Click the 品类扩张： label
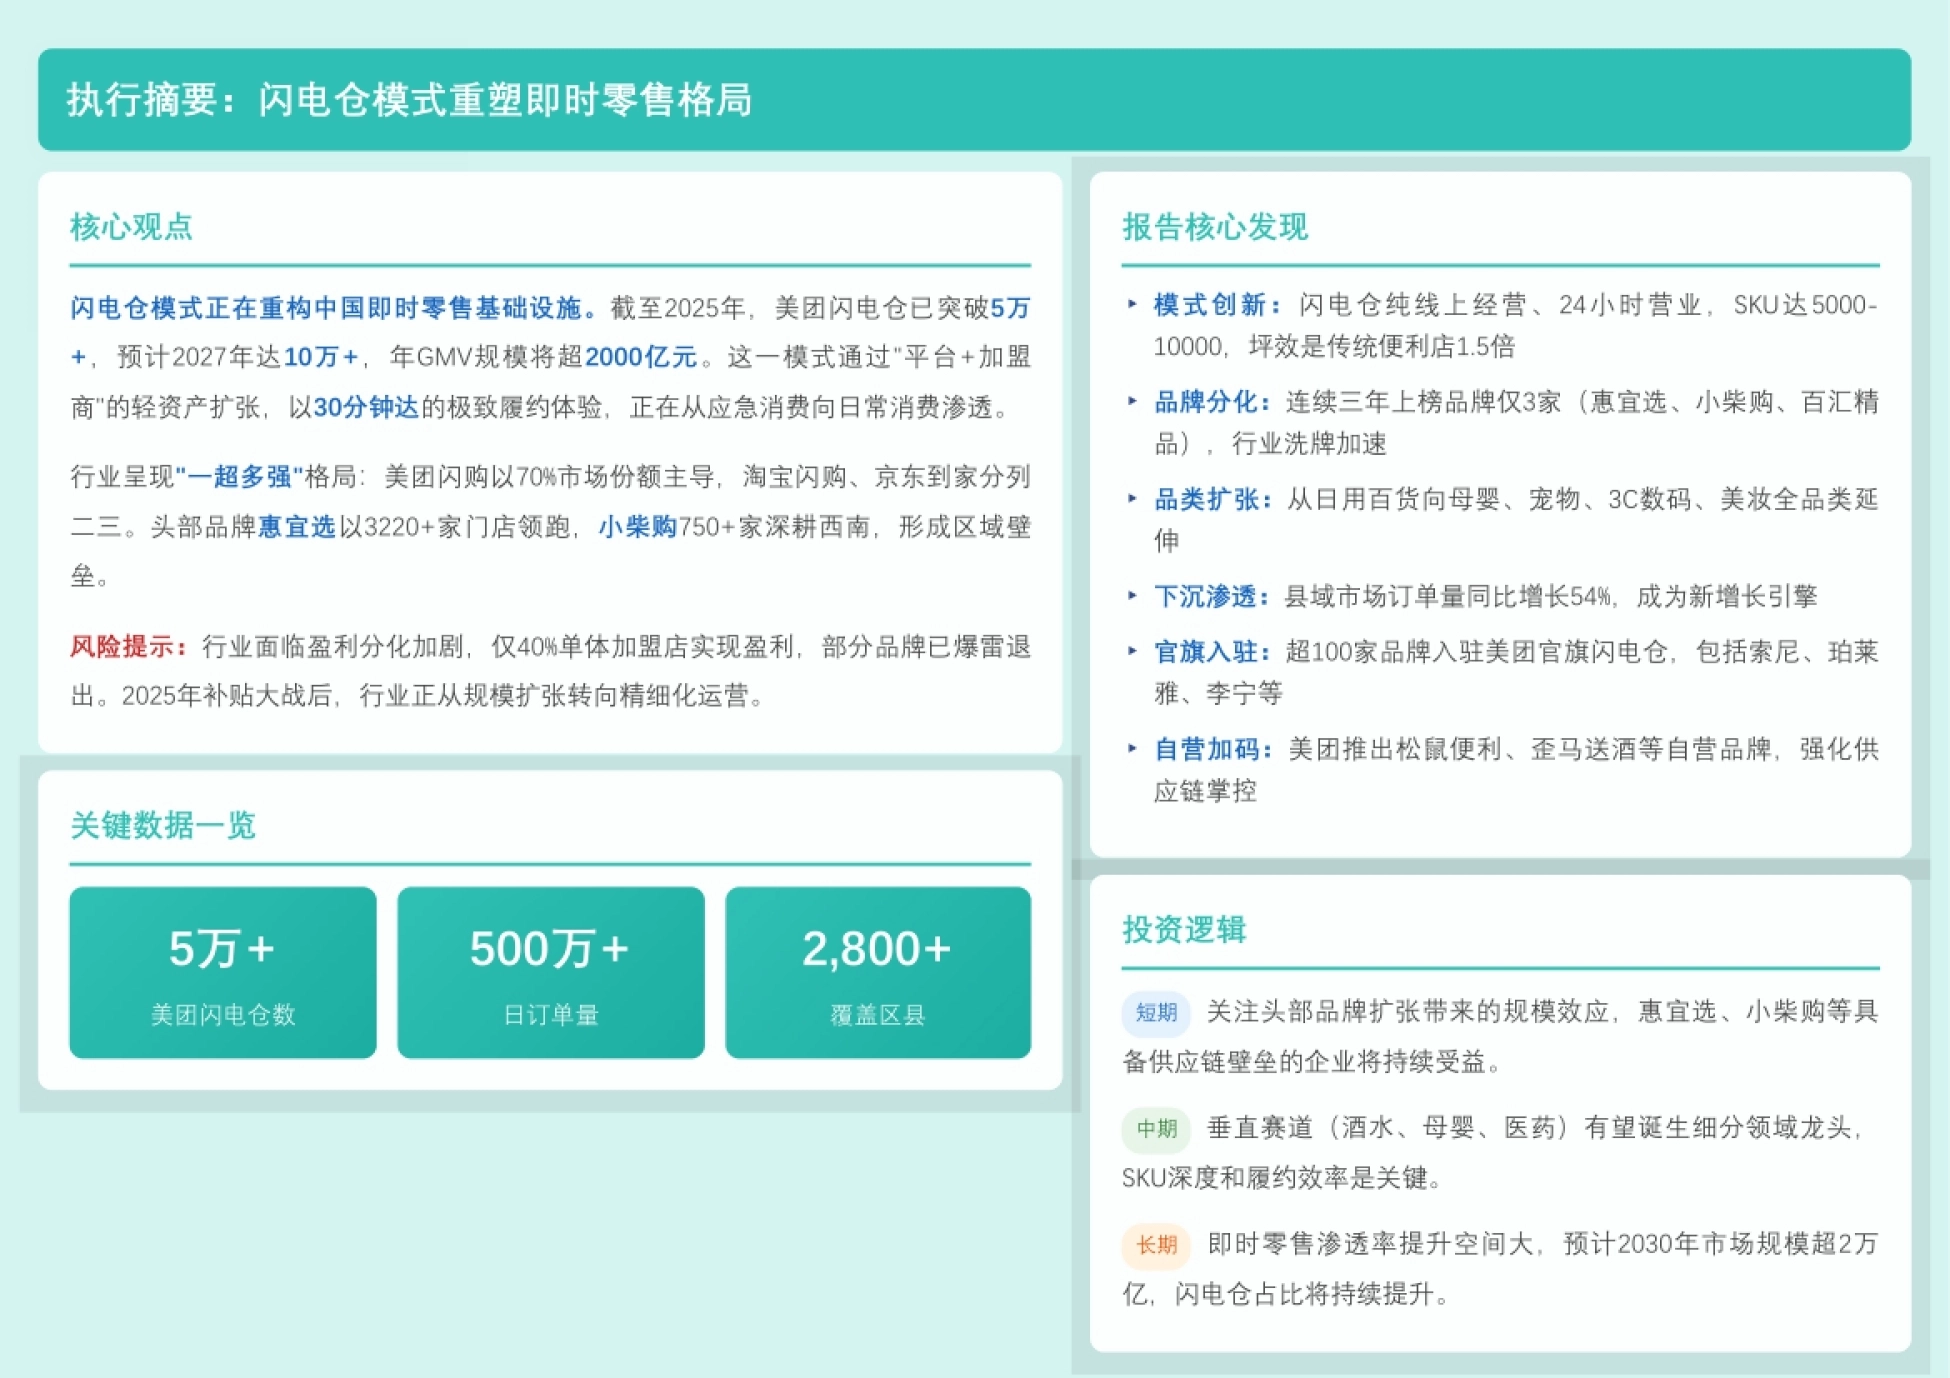 point(1213,499)
